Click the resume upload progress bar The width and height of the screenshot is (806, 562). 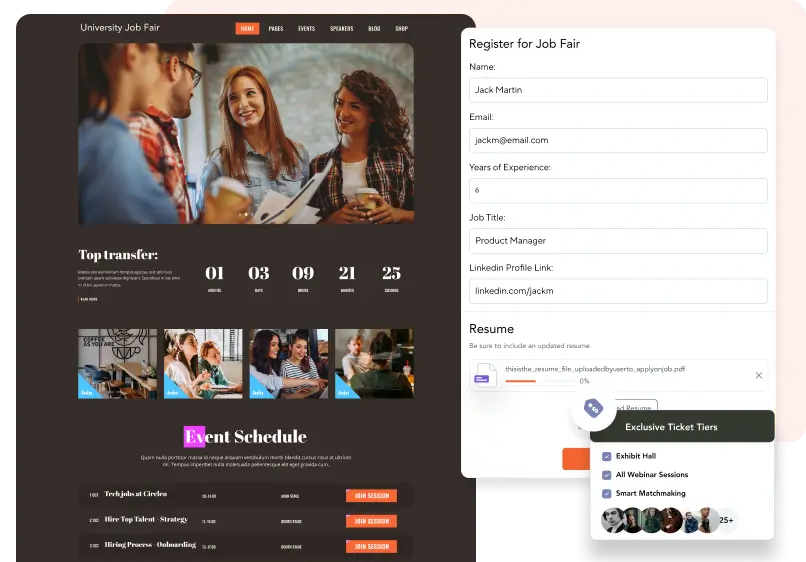point(541,381)
